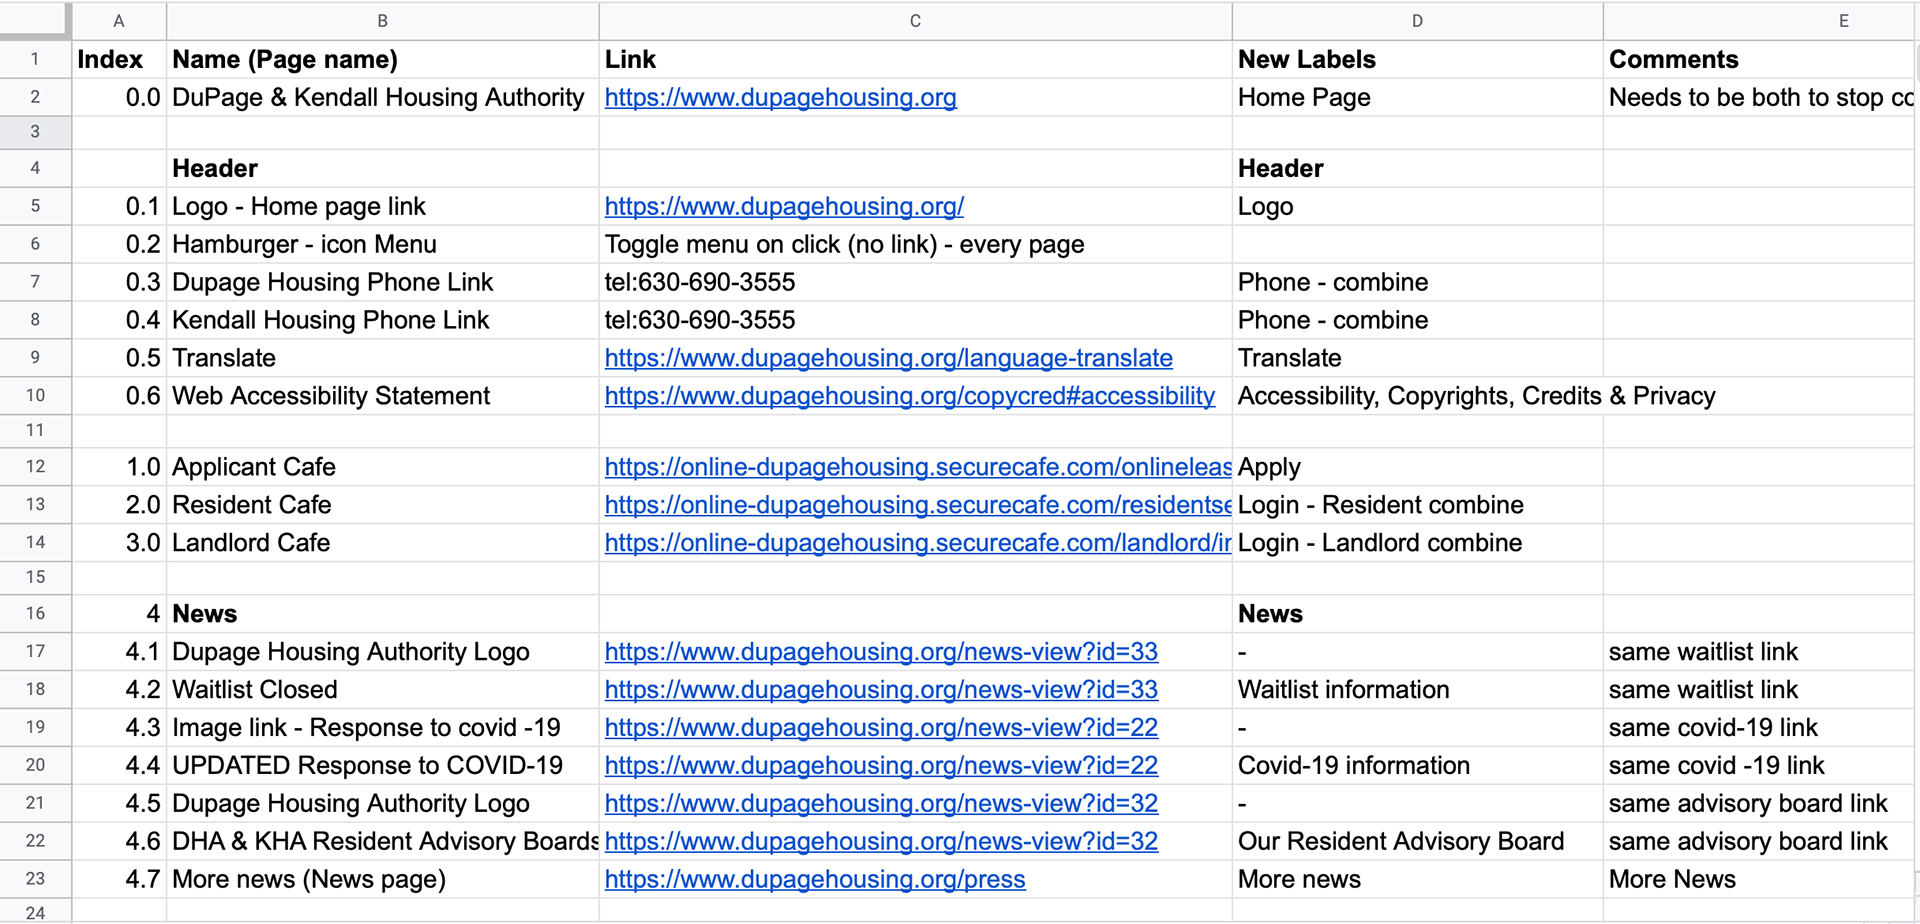Select Phone - combine cell in row 8
The height and width of the screenshot is (924, 1920).
click(1418, 321)
